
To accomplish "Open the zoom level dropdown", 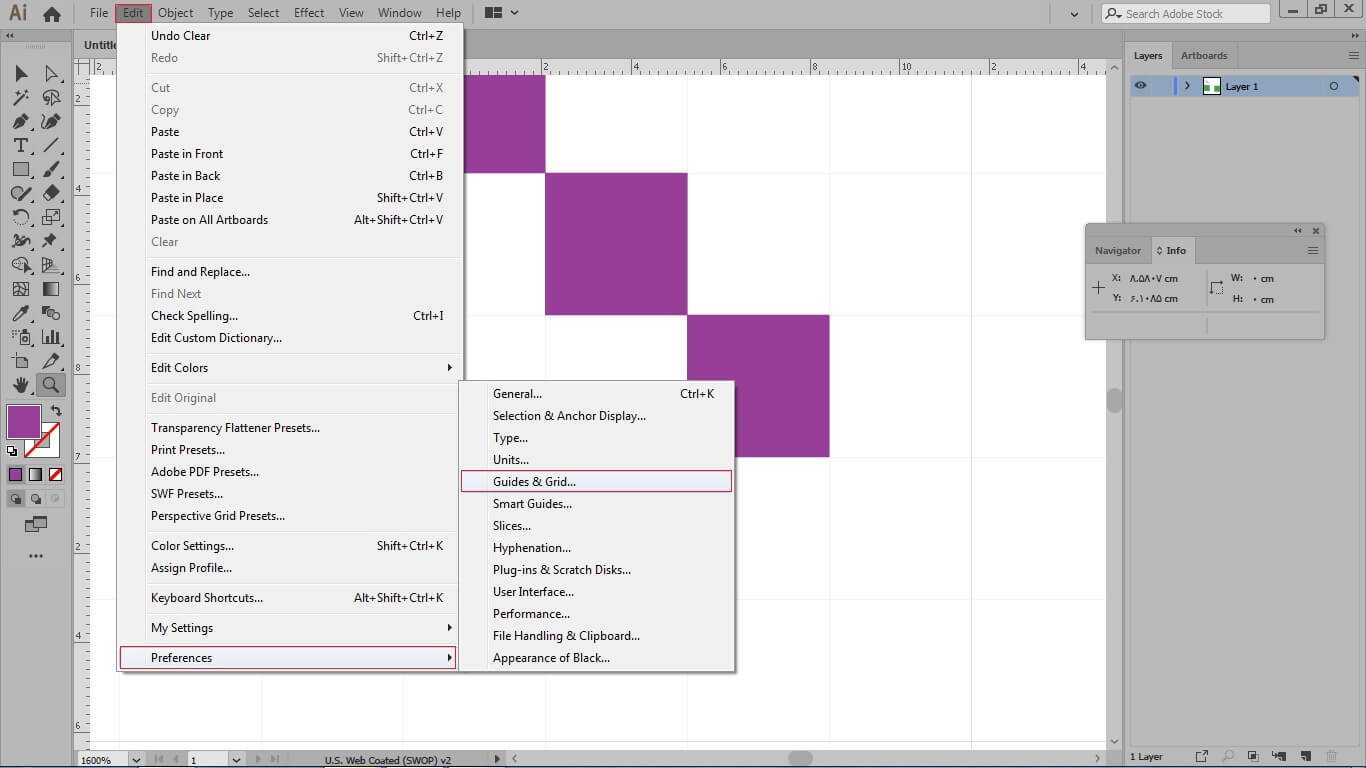I will coord(135,760).
